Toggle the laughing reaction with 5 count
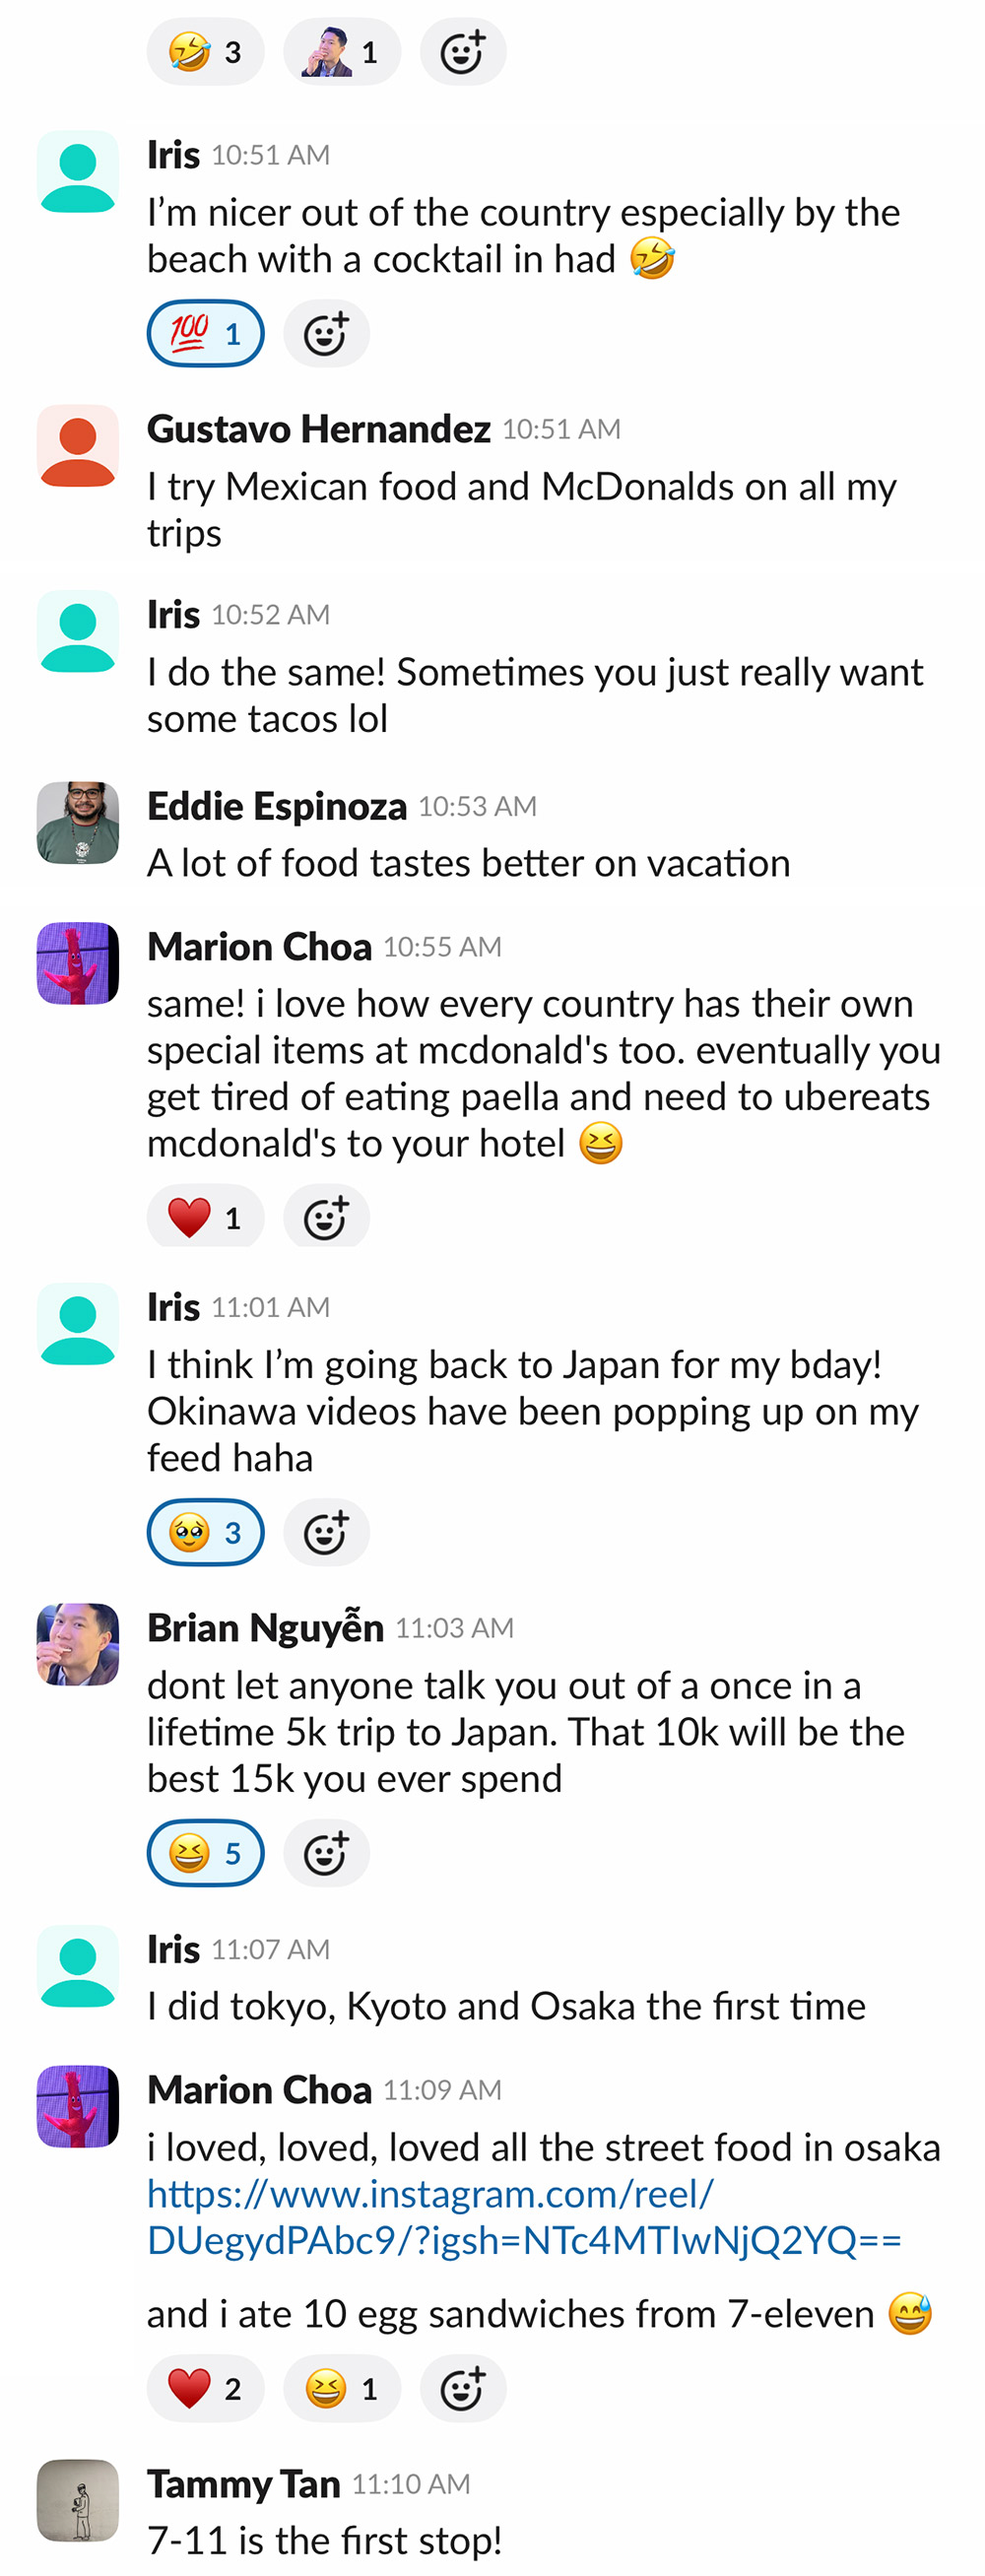 [x=205, y=1853]
